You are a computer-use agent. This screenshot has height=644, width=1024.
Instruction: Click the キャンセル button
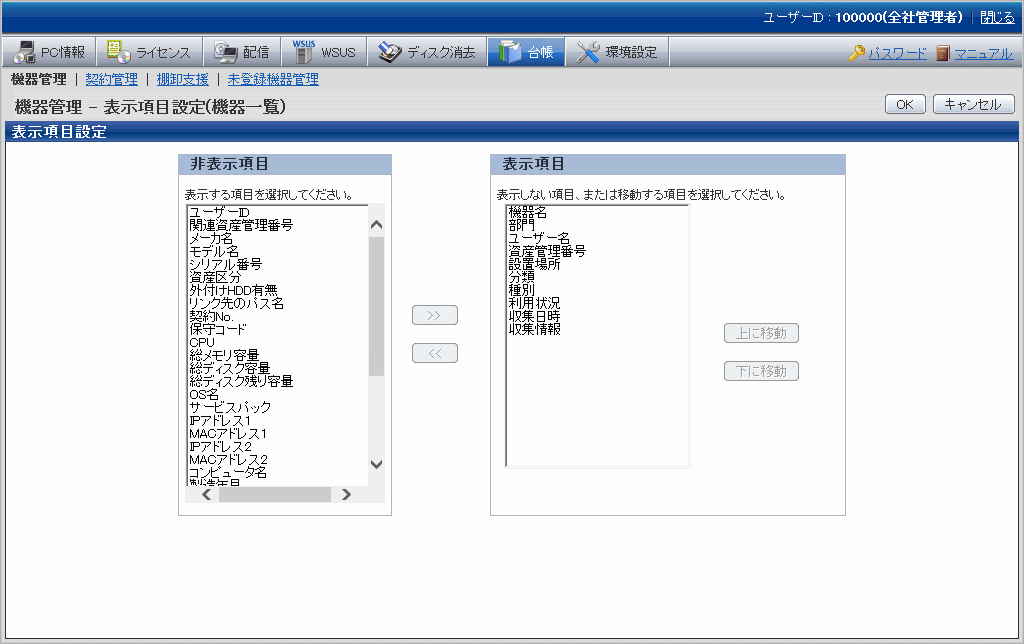[974, 104]
